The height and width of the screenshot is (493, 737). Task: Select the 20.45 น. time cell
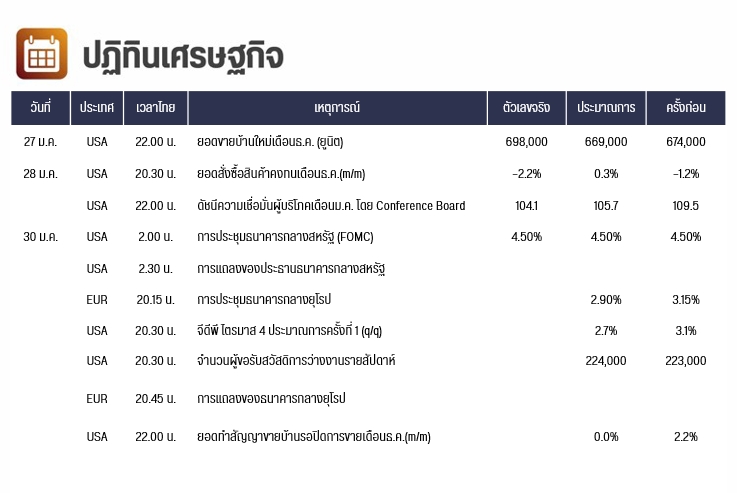coord(156,399)
